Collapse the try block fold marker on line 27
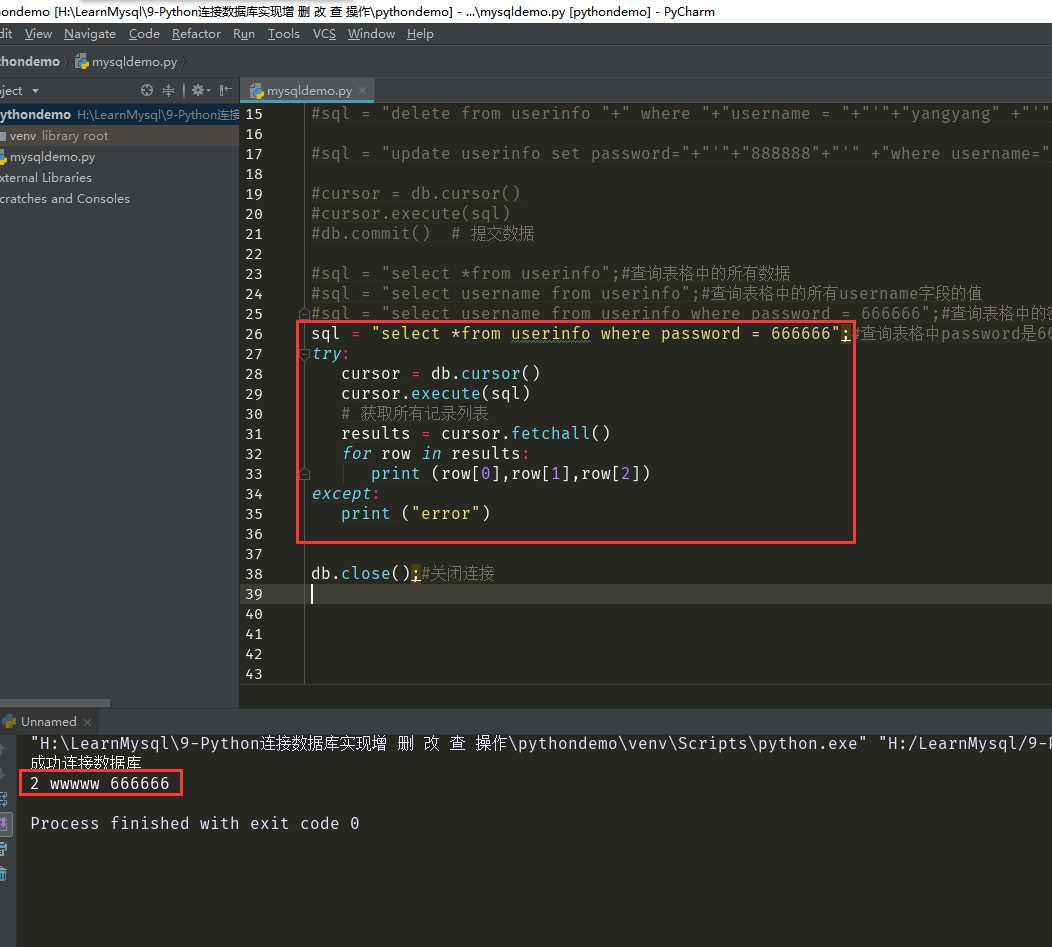The width and height of the screenshot is (1052, 947). [304, 354]
